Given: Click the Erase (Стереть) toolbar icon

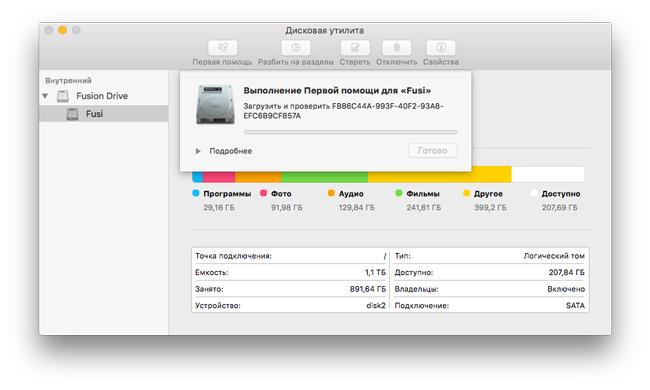Looking at the screenshot, I should (x=355, y=48).
